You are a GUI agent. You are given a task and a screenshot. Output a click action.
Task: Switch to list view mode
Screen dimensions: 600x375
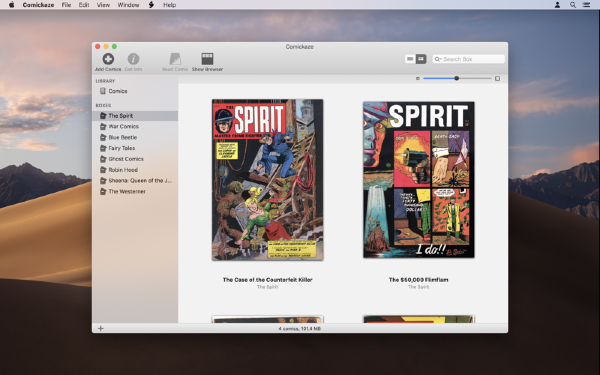click(x=410, y=59)
